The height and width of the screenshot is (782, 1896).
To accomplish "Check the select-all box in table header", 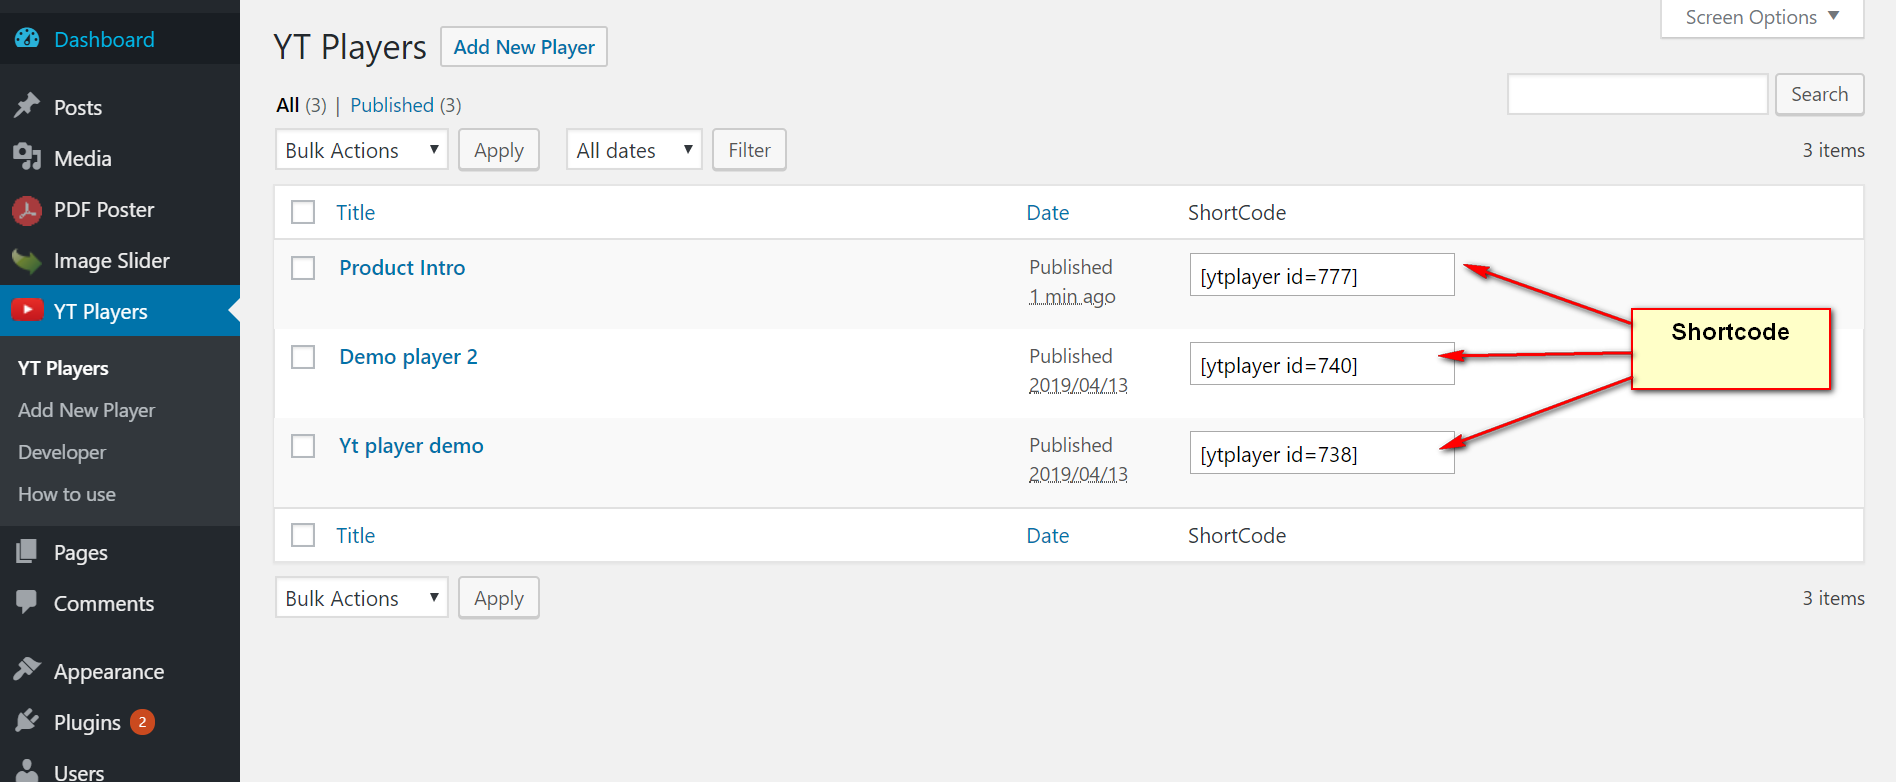I will (x=303, y=212).
